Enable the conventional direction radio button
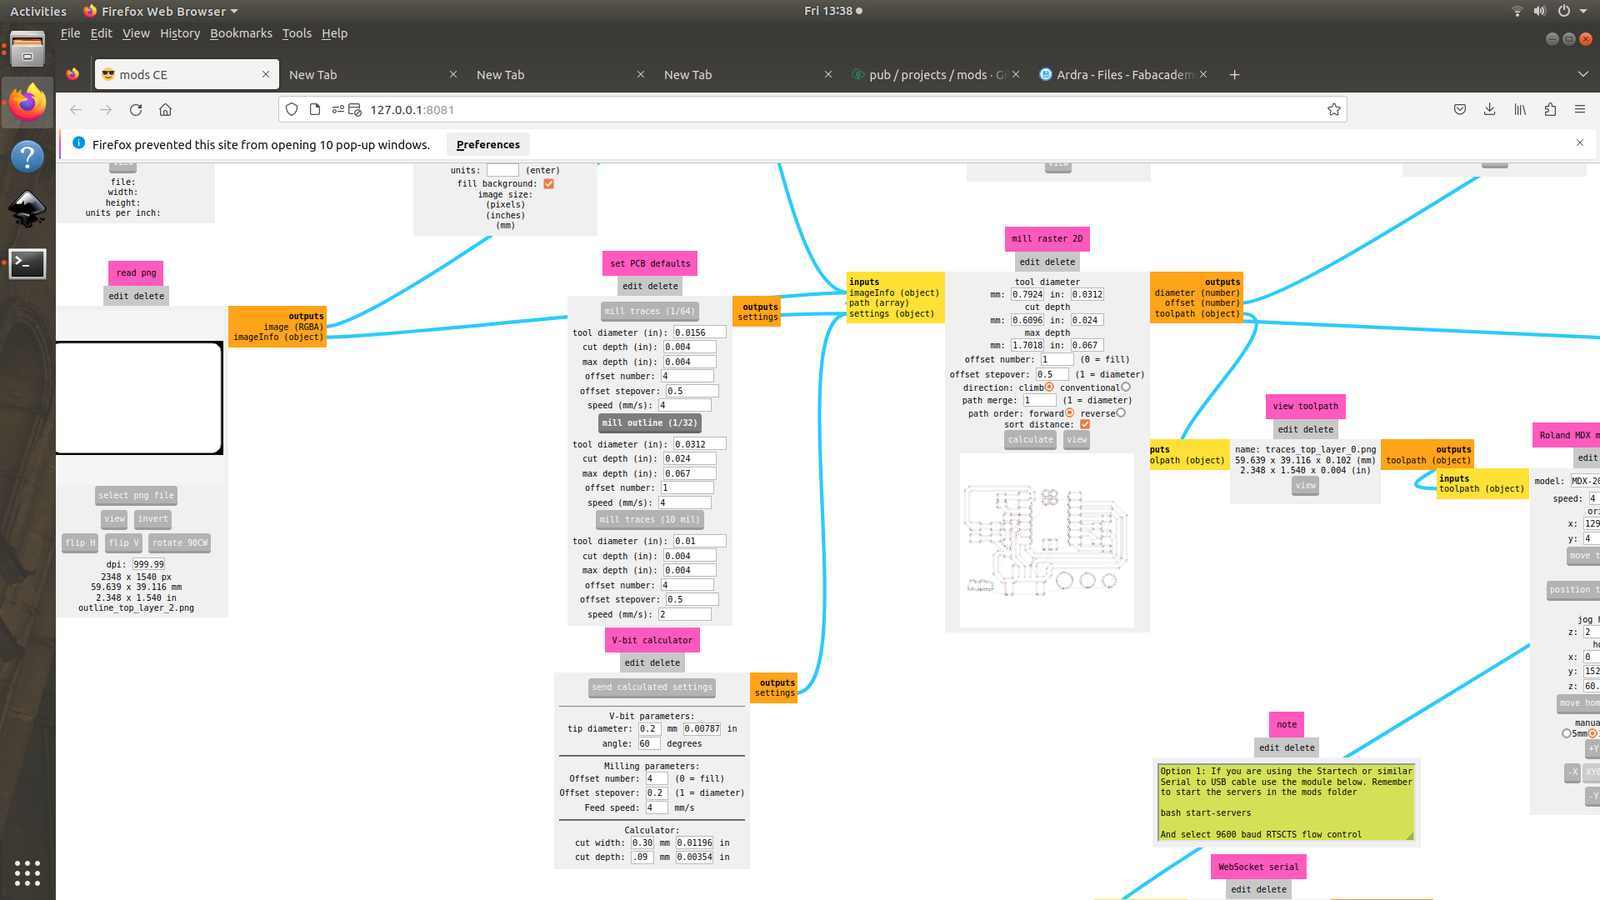Screen dimensions: 1600x900 [1126, 386]
